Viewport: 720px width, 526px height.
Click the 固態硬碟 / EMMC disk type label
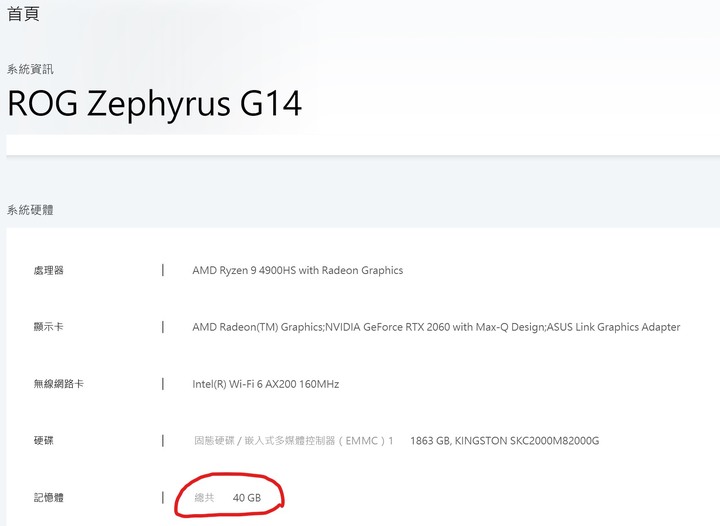pyautogui.click(x=293, y=441)
